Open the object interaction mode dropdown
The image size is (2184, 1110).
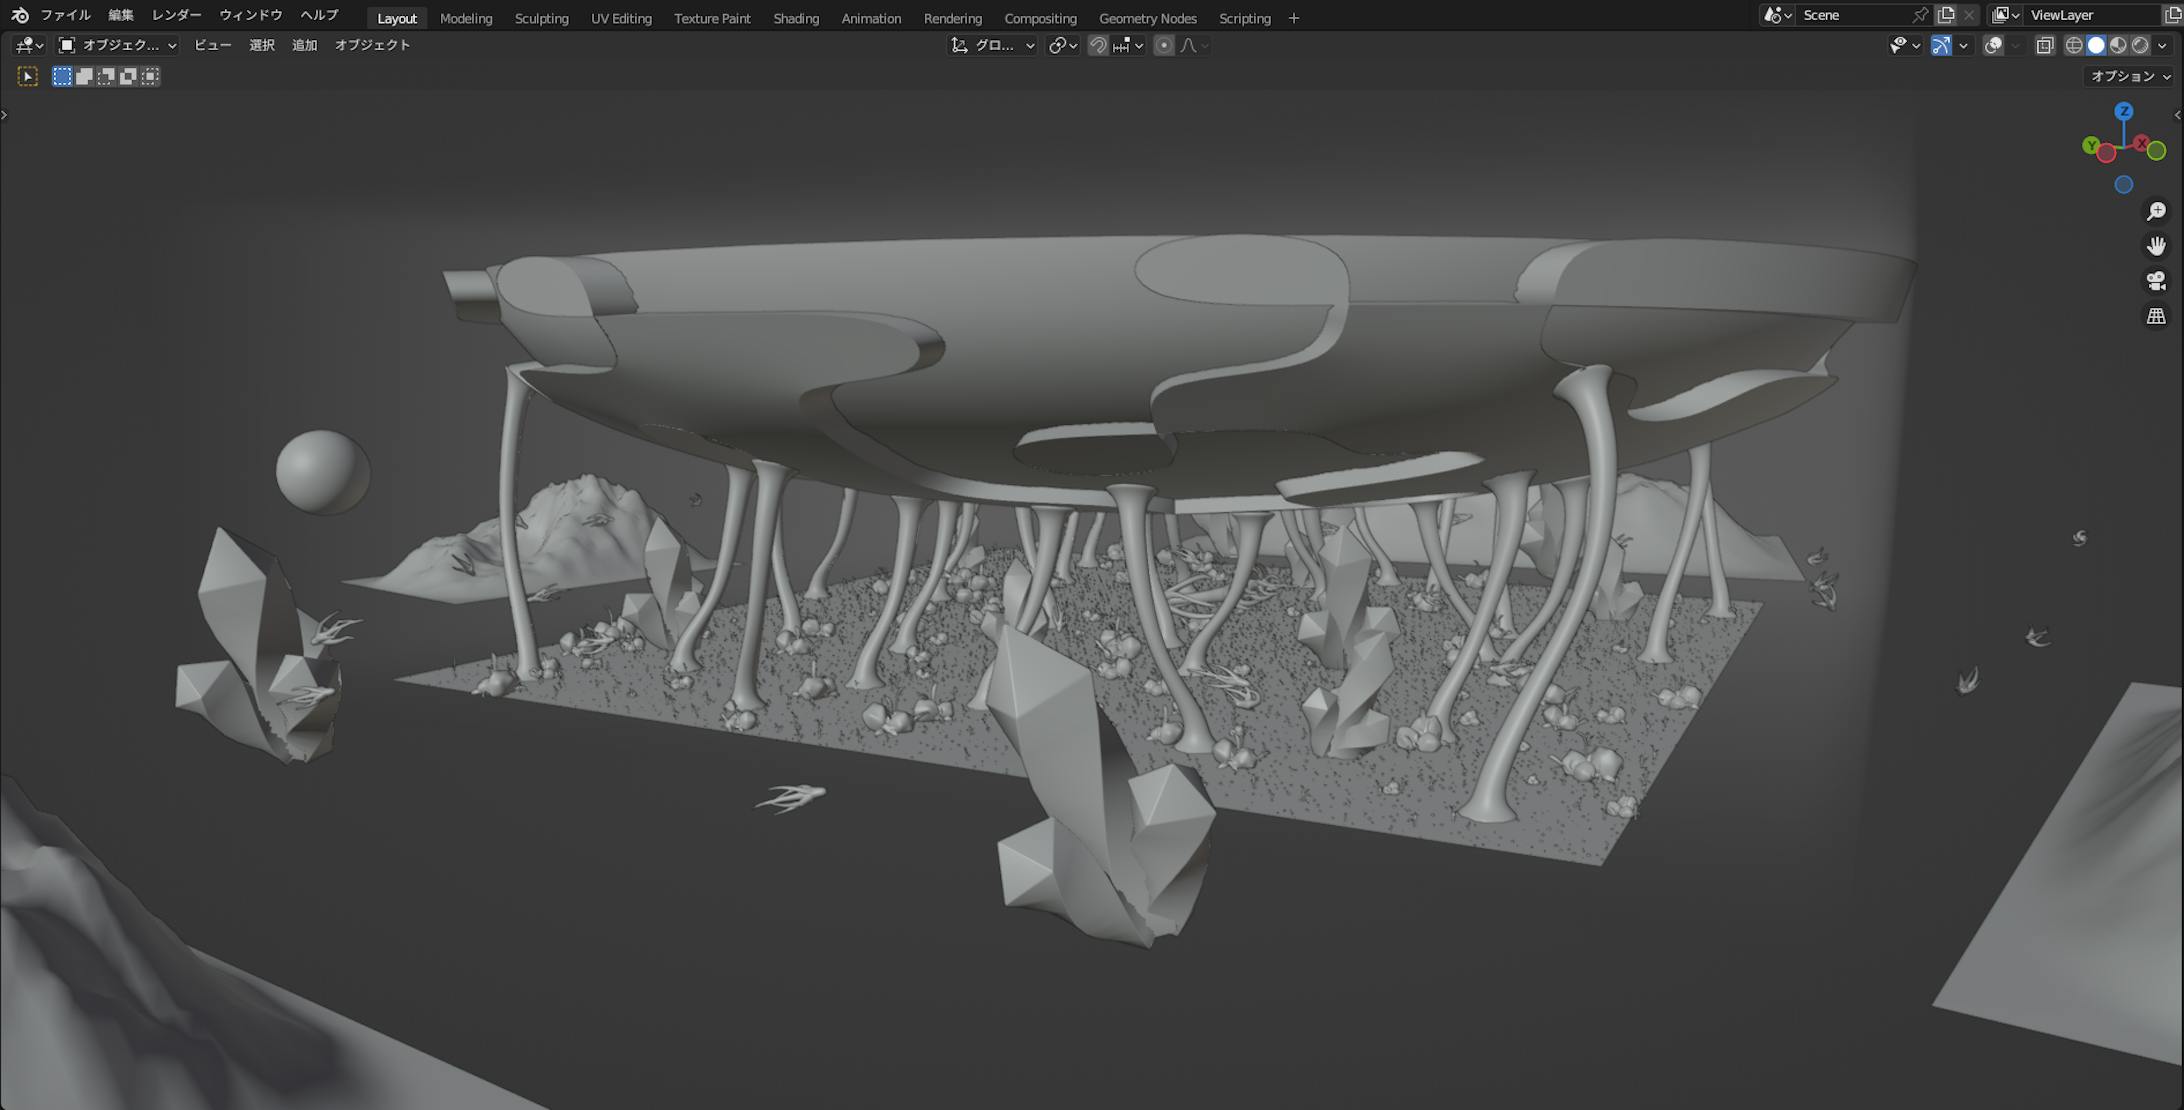[x=117, y=45]
